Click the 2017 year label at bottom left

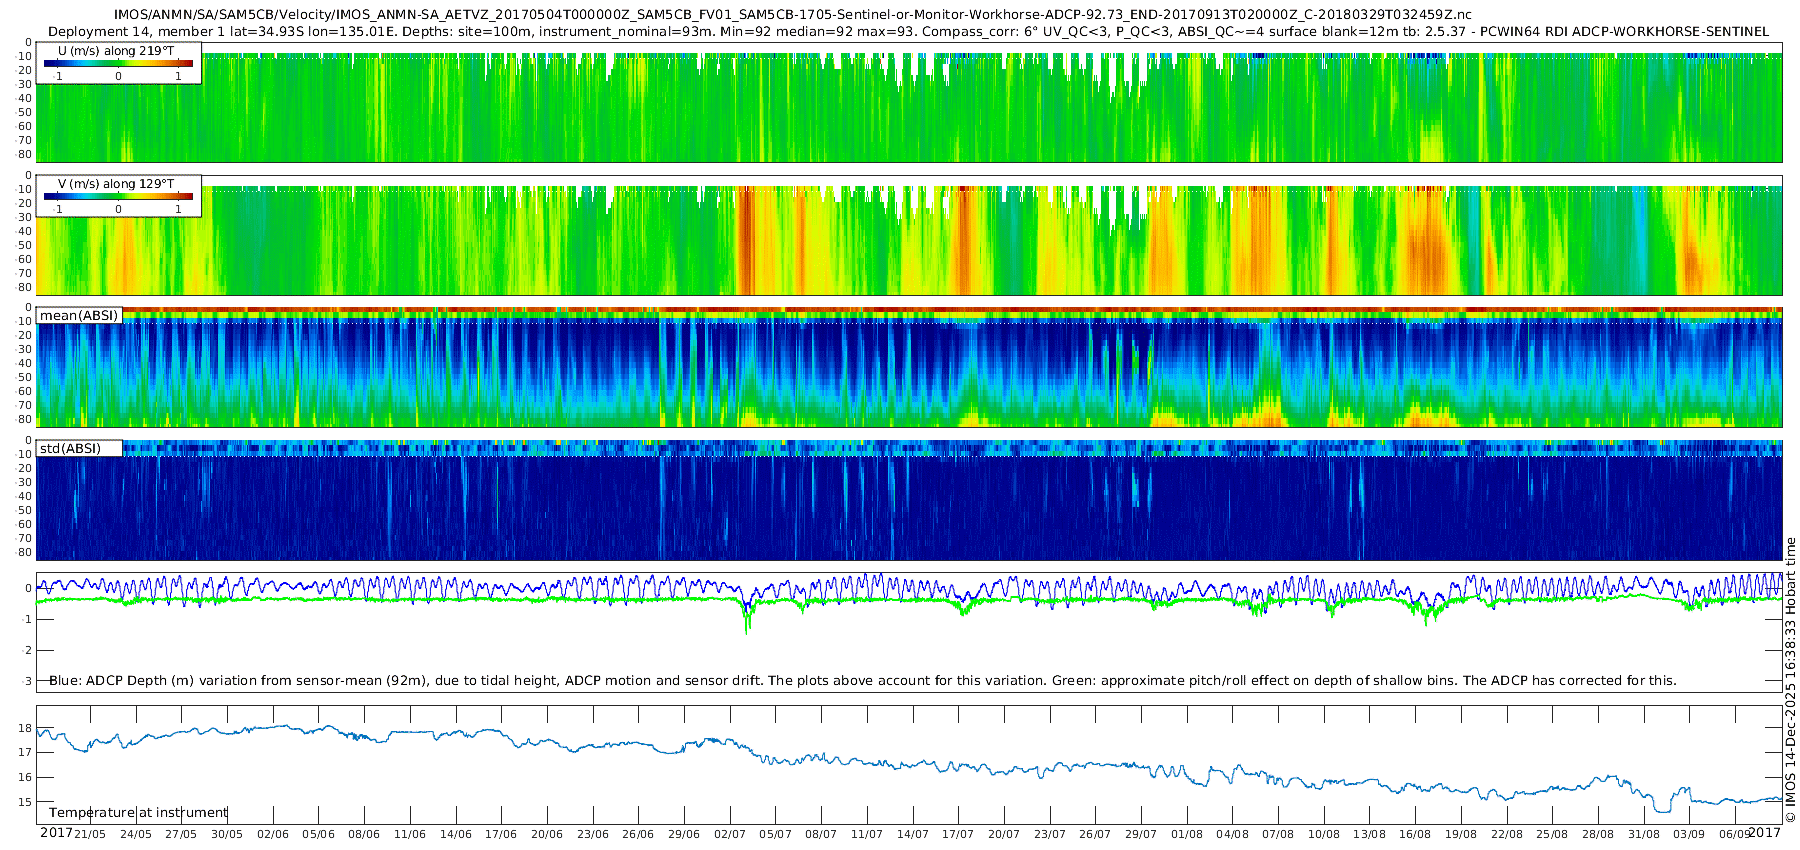[56, 833]
